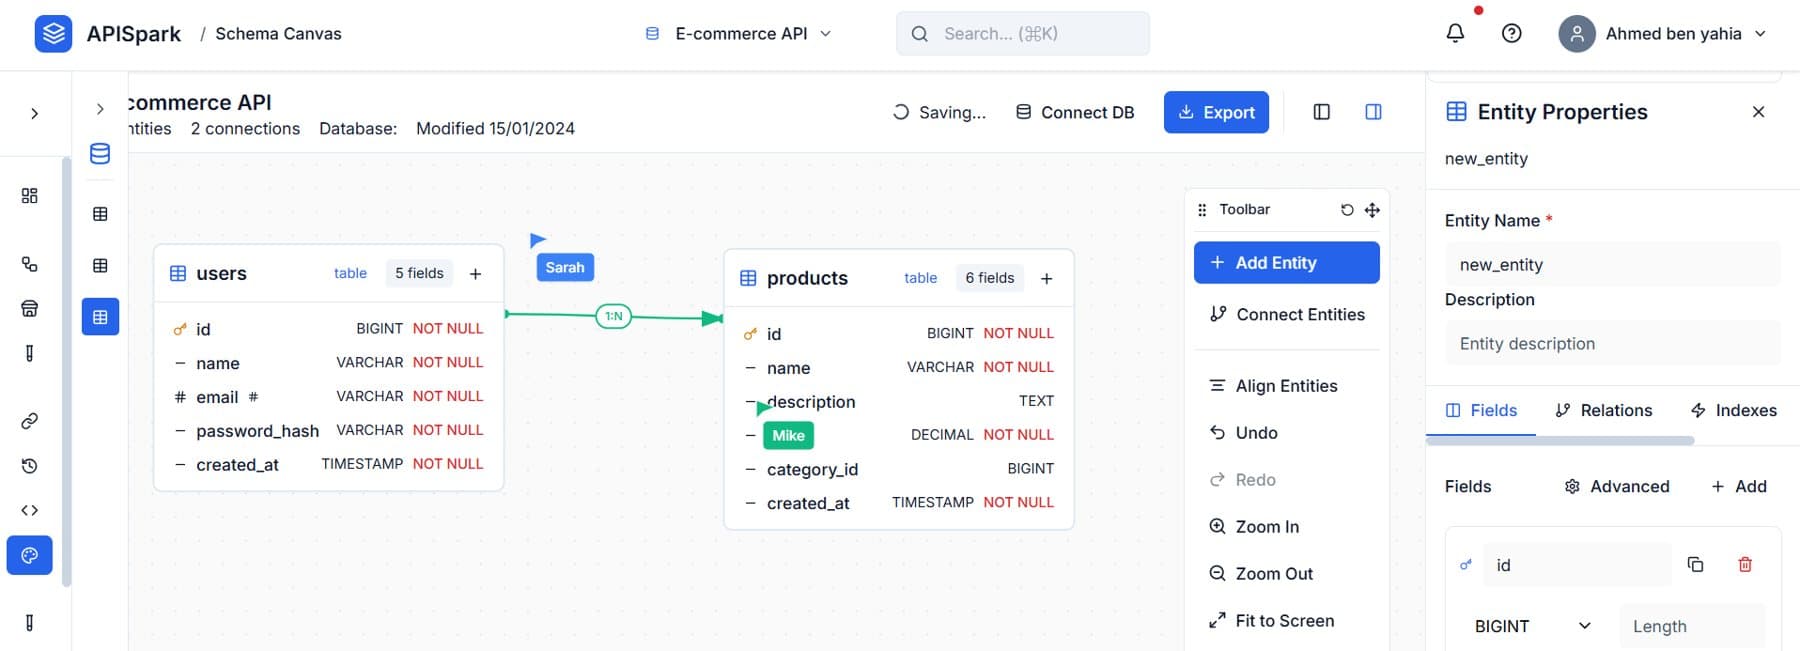Add a field to the products entity with plus
Viewport: 1800px width, 651px height.
[x=1046, y=278]
